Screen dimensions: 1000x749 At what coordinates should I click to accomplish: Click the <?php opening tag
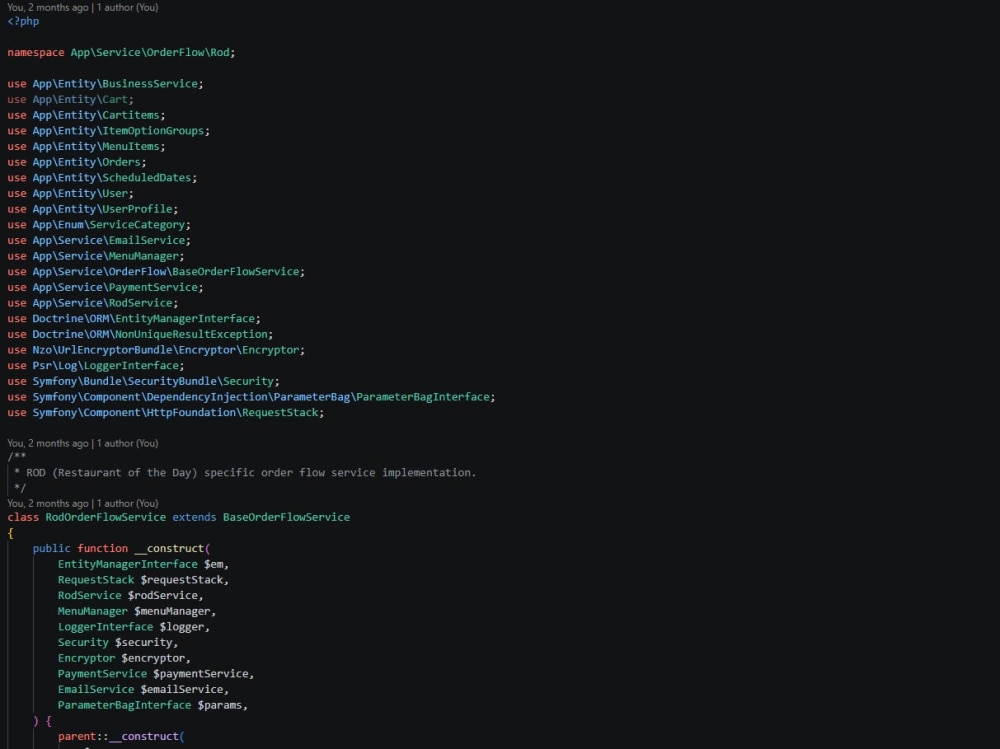point(23,21)
